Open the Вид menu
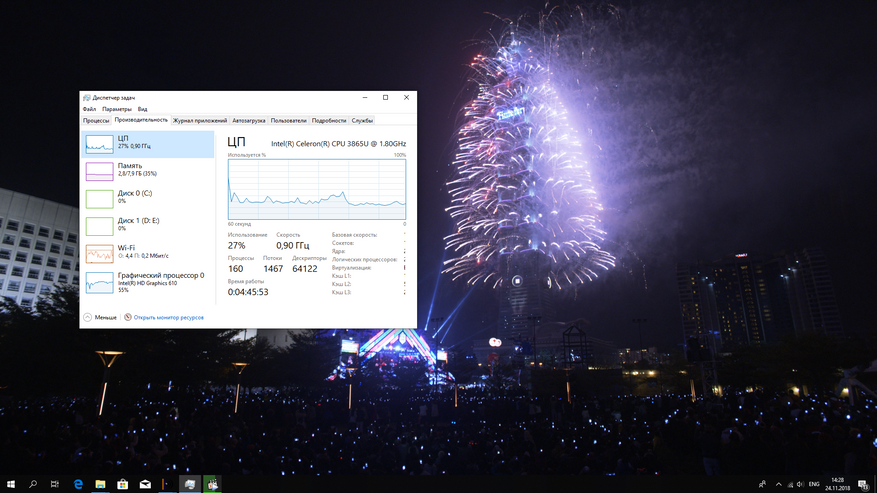The width and height of the screenshot is (877, 493). 142,109
